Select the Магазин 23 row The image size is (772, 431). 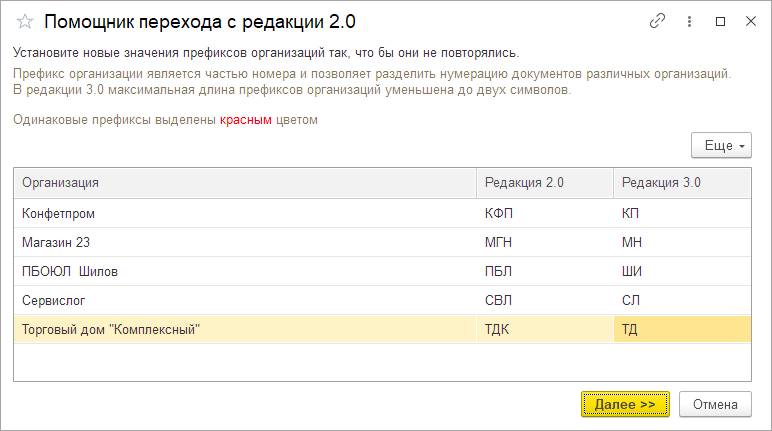pos(245,243)
